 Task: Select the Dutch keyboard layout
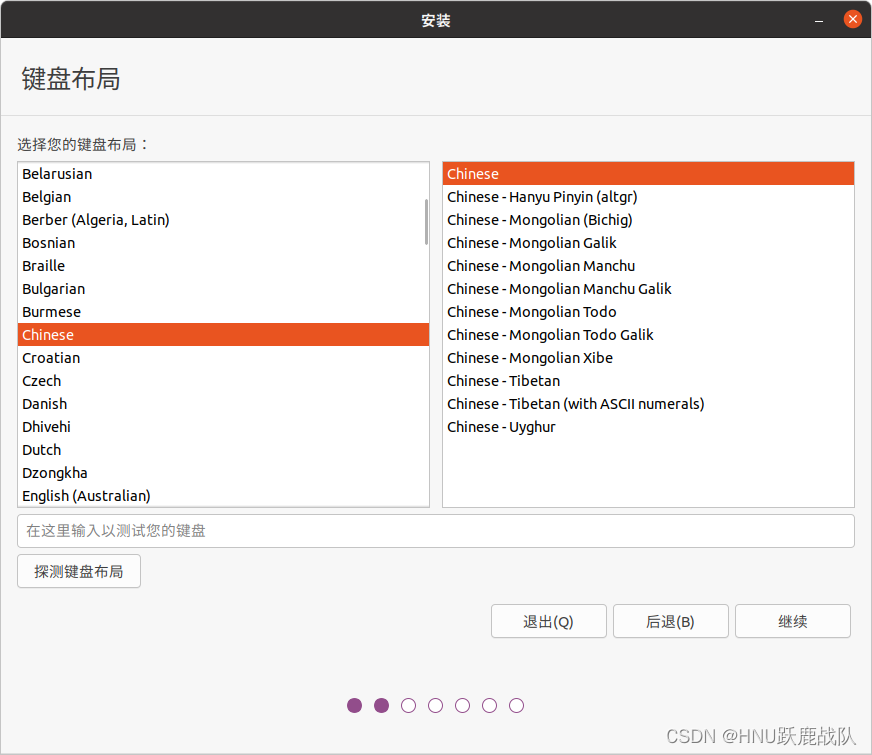coord(41,449)
